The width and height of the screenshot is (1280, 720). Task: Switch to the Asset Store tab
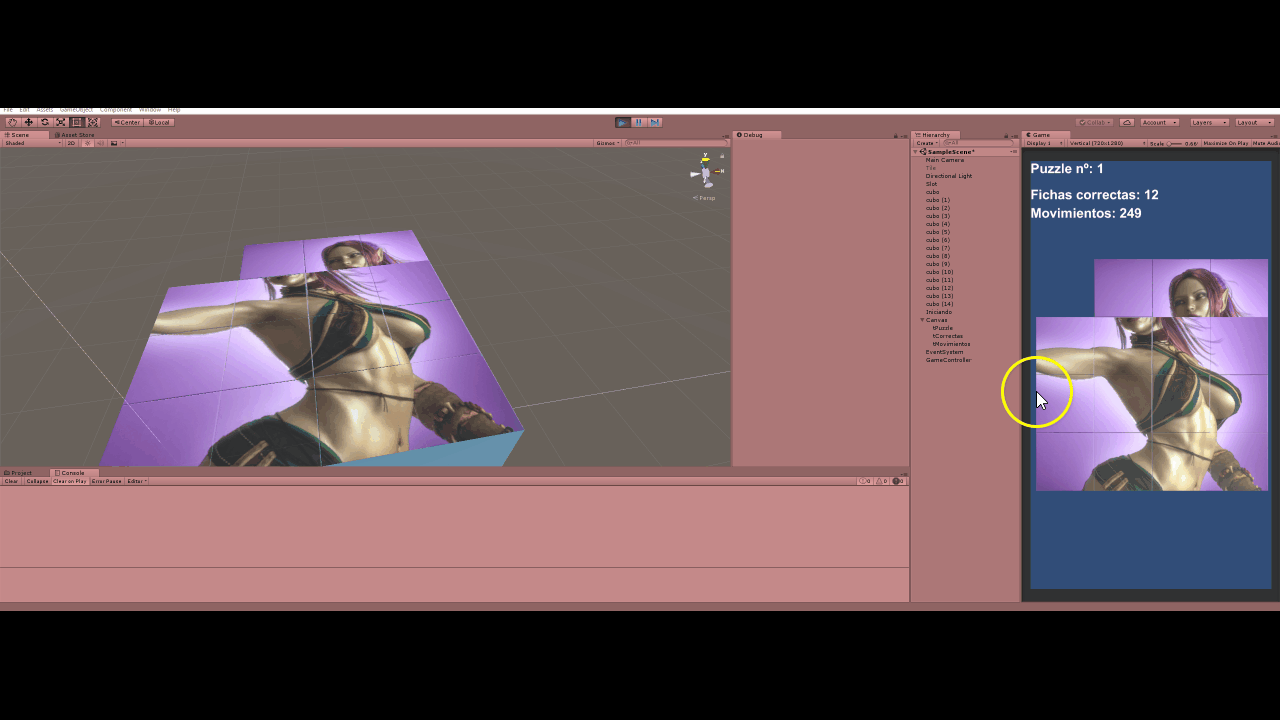coord(75,135)
